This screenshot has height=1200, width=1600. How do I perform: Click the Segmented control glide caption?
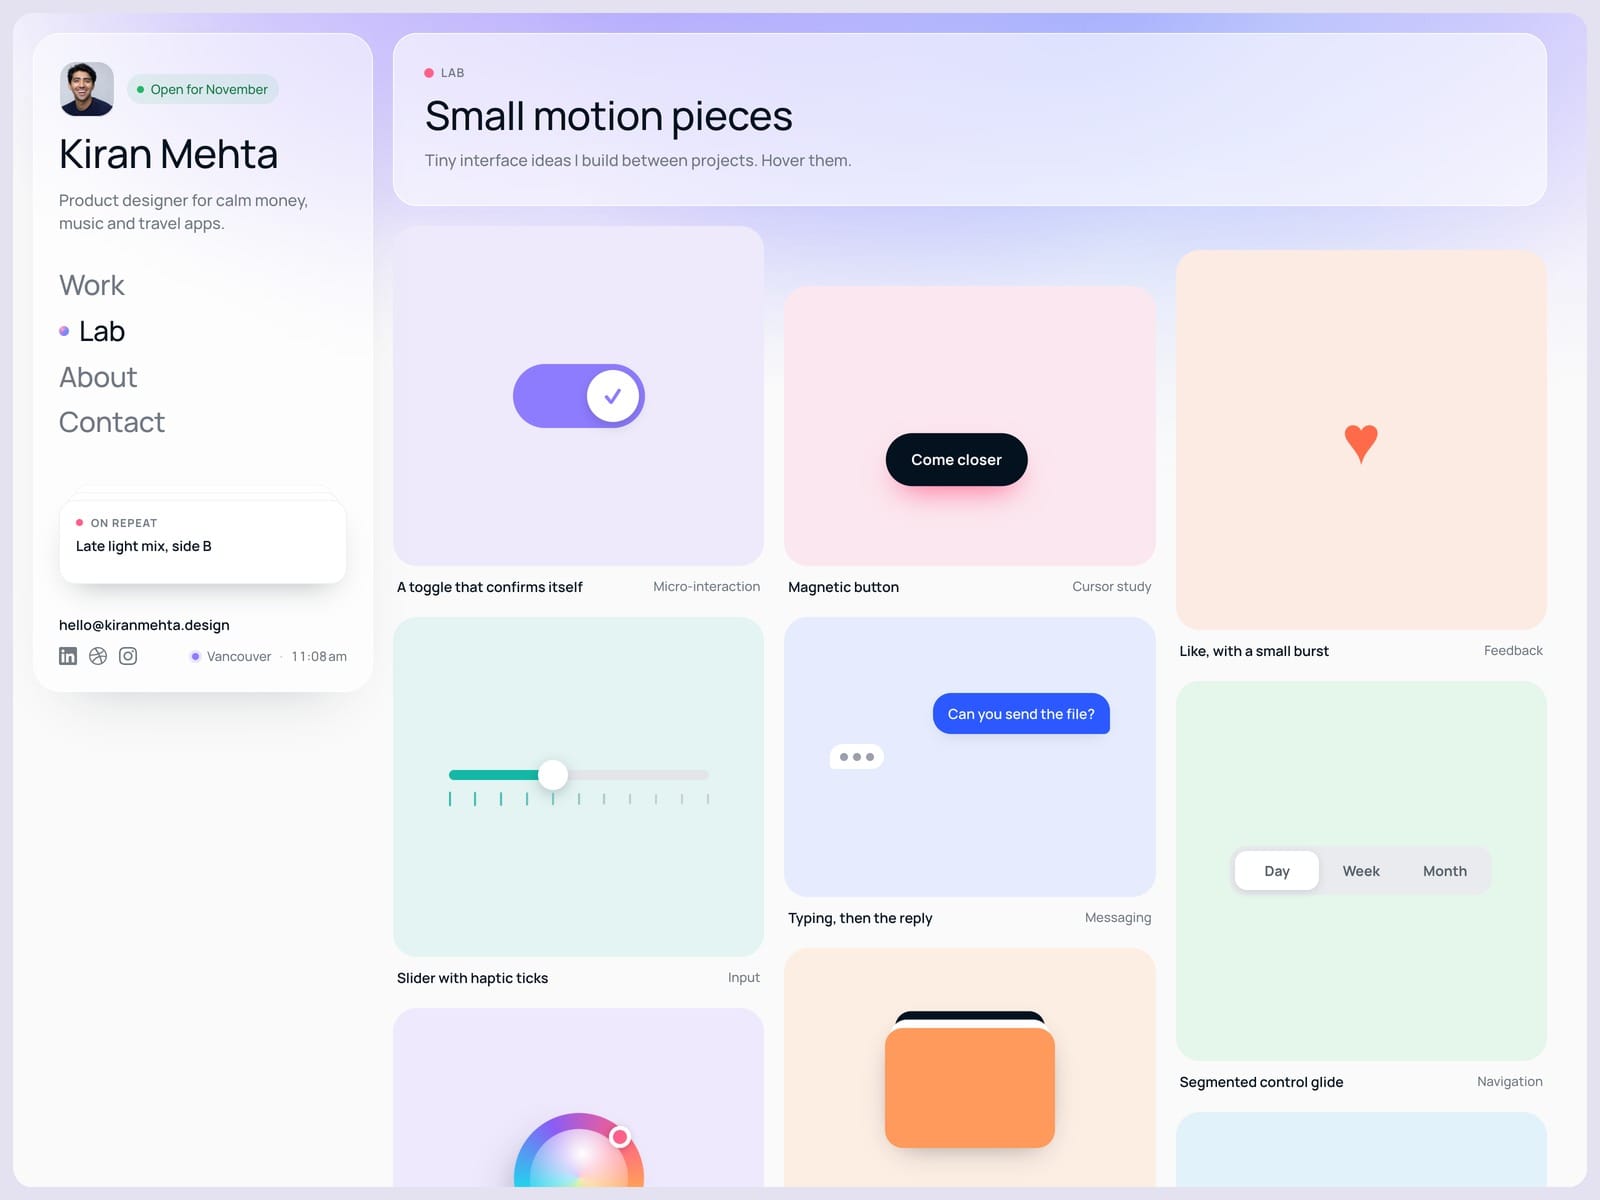(1261, 1082)
